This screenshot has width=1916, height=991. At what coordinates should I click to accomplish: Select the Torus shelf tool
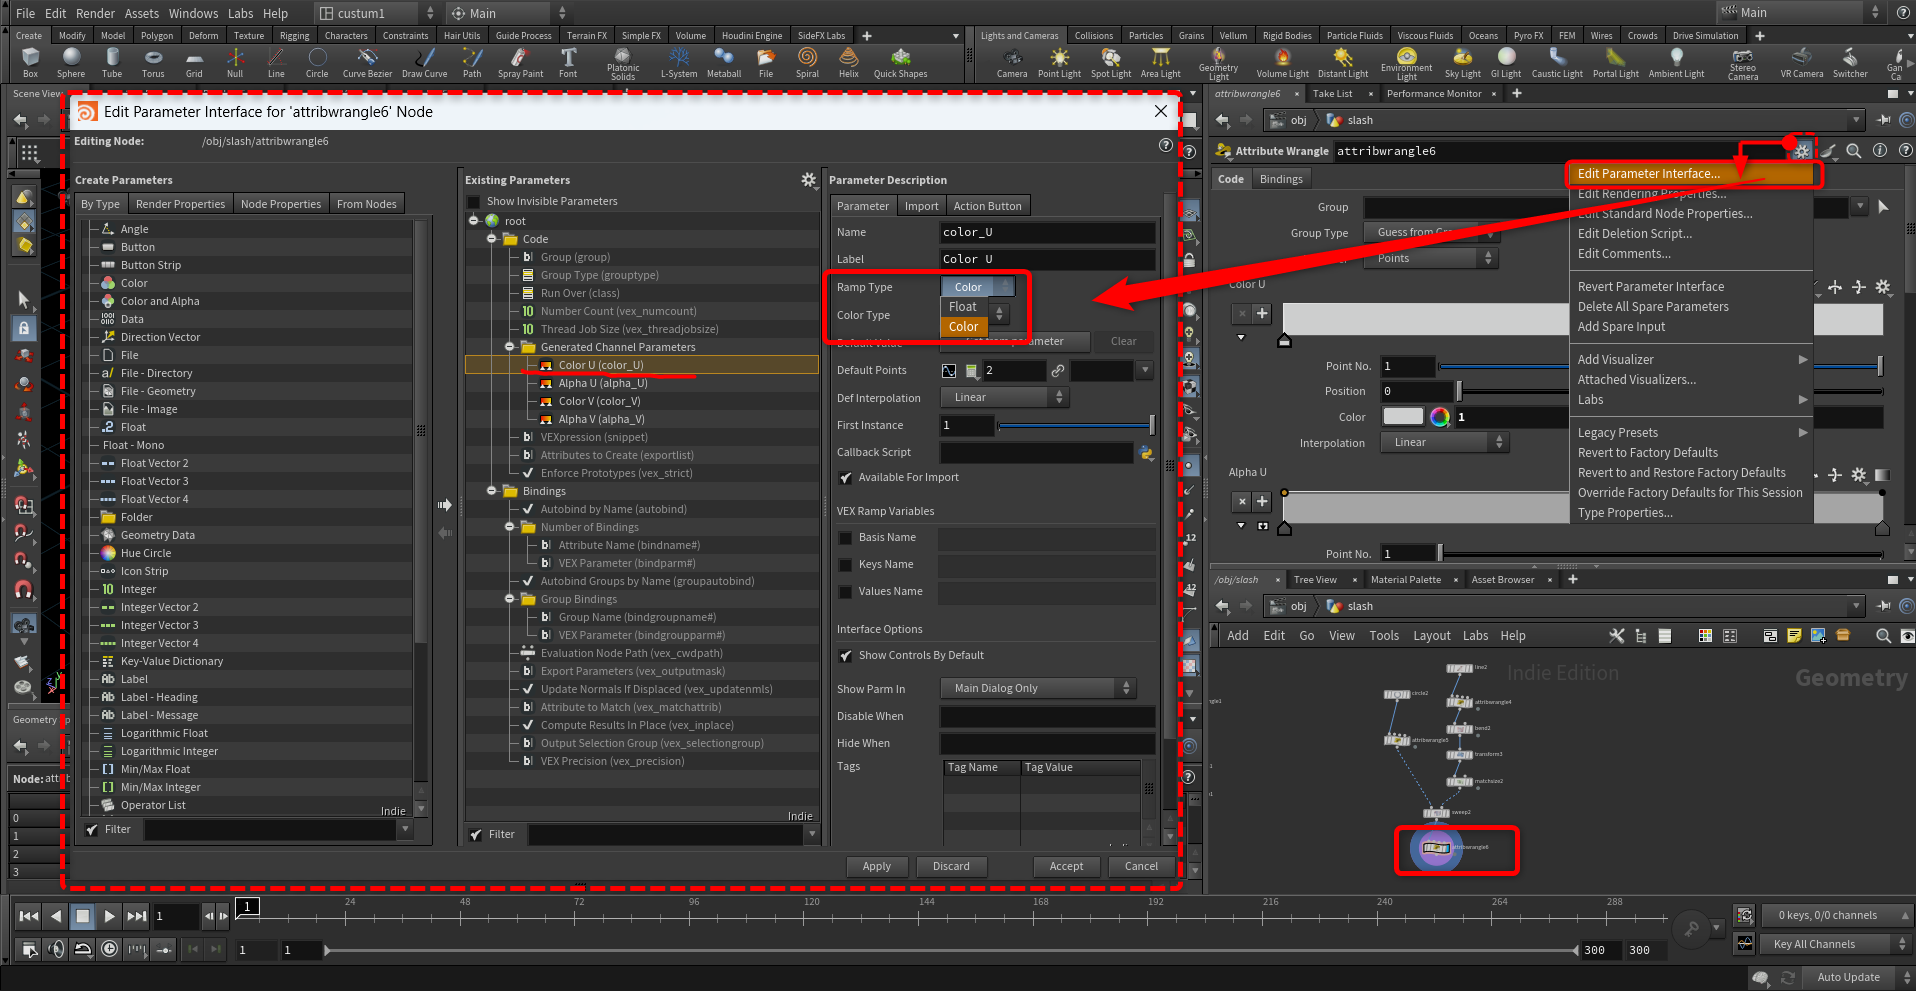coord(153,62)
